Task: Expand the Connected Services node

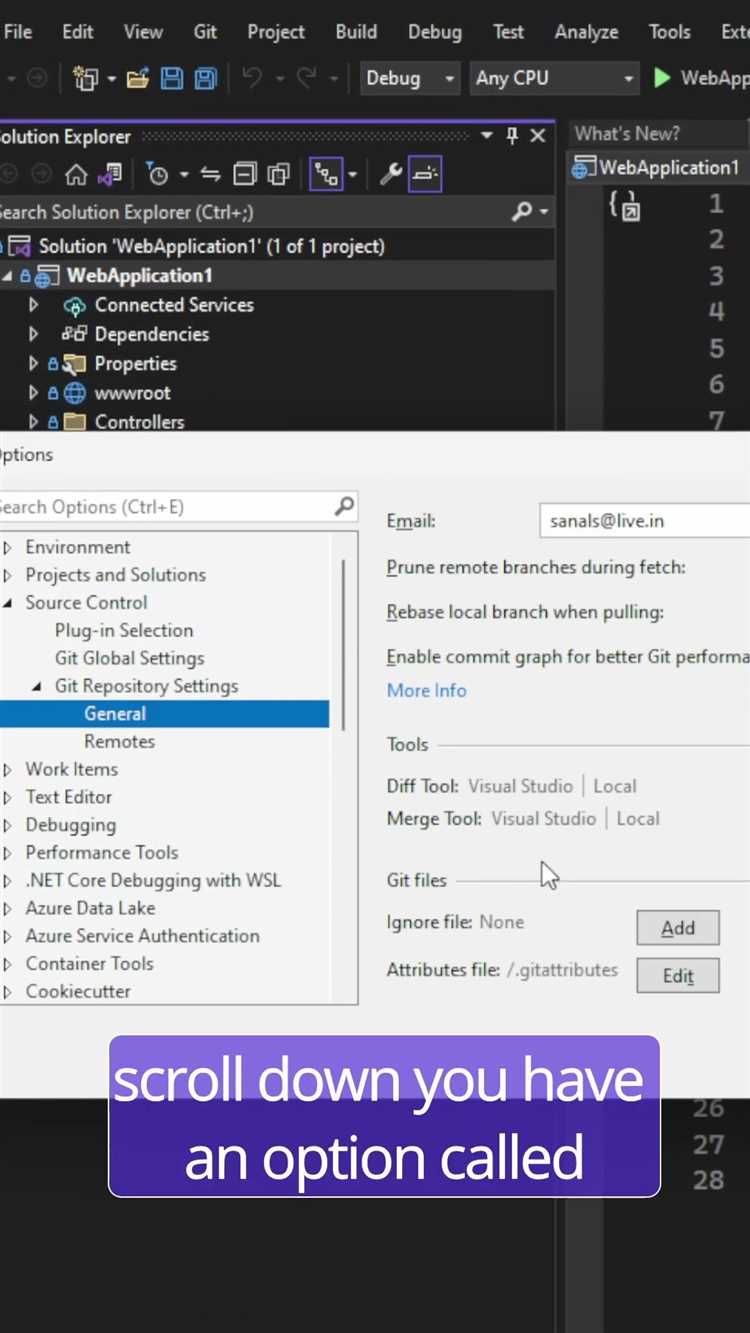Action: 33,305
